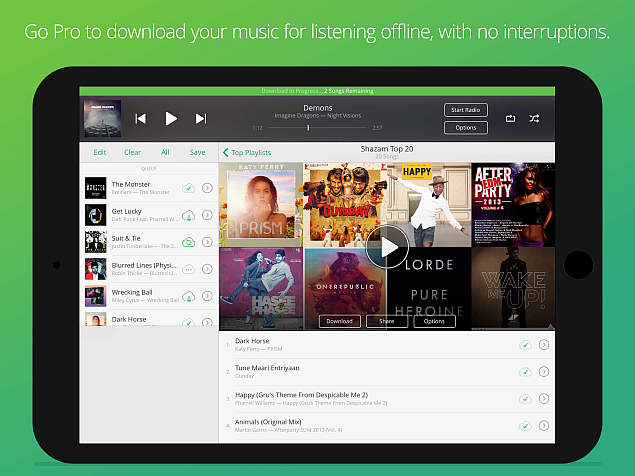
Task: Select Animals (Original Mix) in playlist
Action: pos(387,426)
